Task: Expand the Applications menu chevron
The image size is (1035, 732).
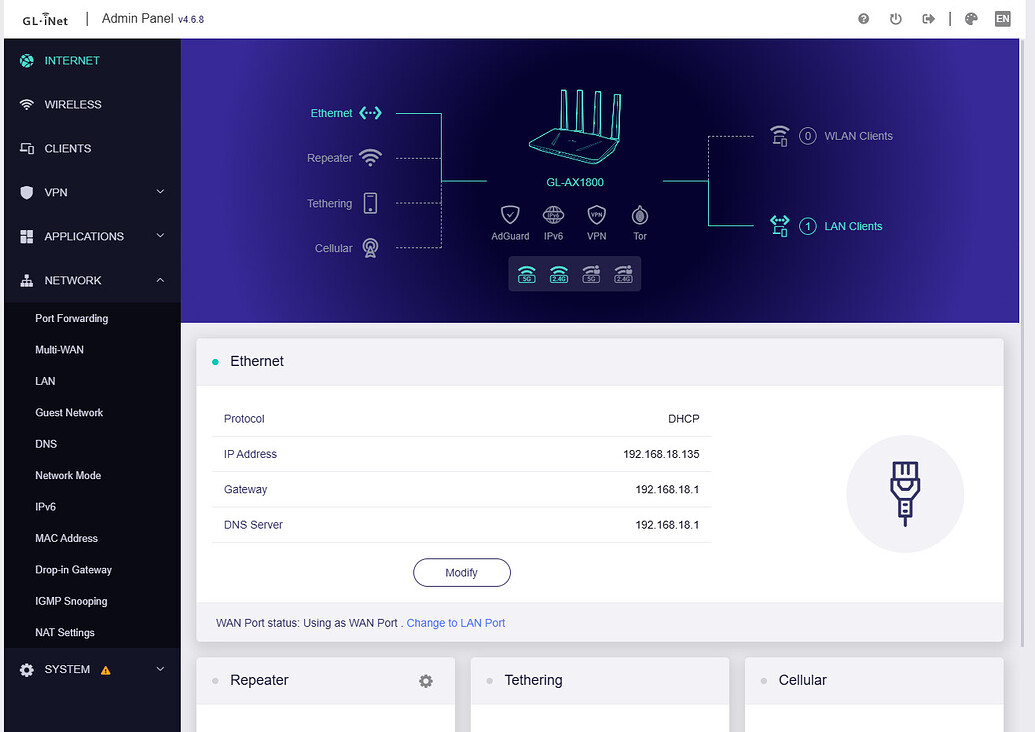Action: click(x=160, y=236)
